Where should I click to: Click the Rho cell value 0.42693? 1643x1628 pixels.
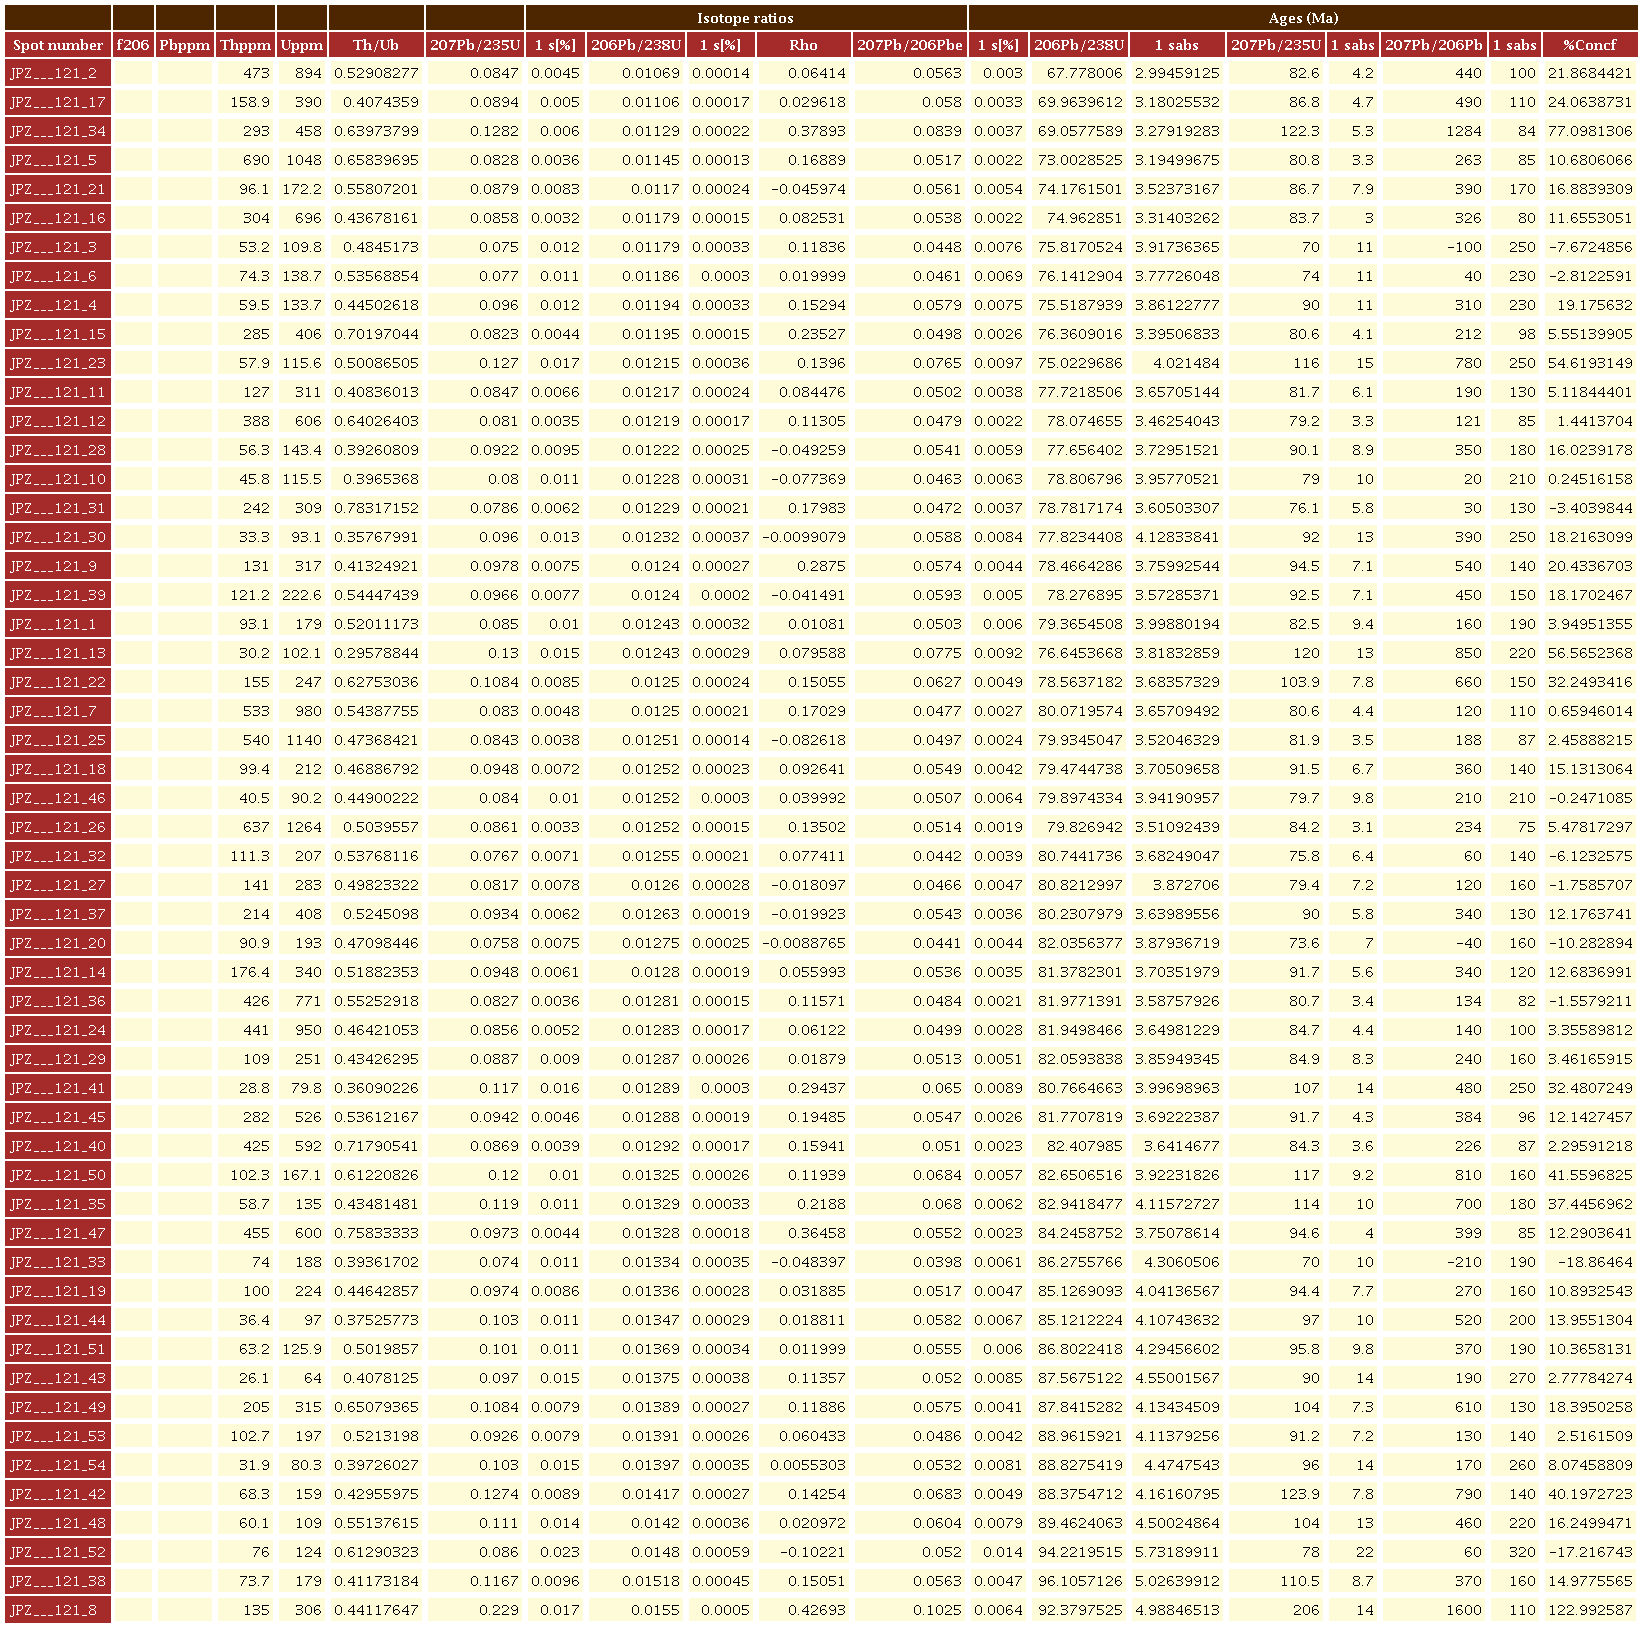click(803, 1610)
